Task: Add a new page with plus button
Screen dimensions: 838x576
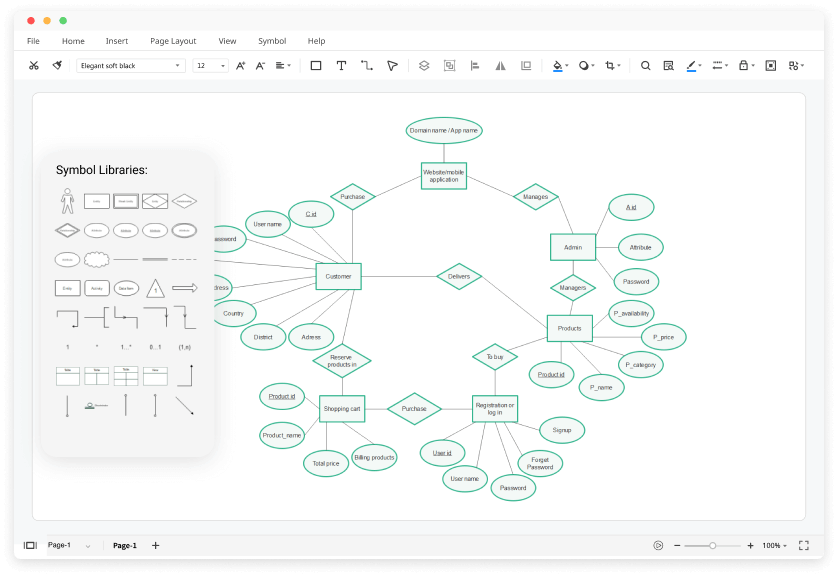Action: click(155, 545)
